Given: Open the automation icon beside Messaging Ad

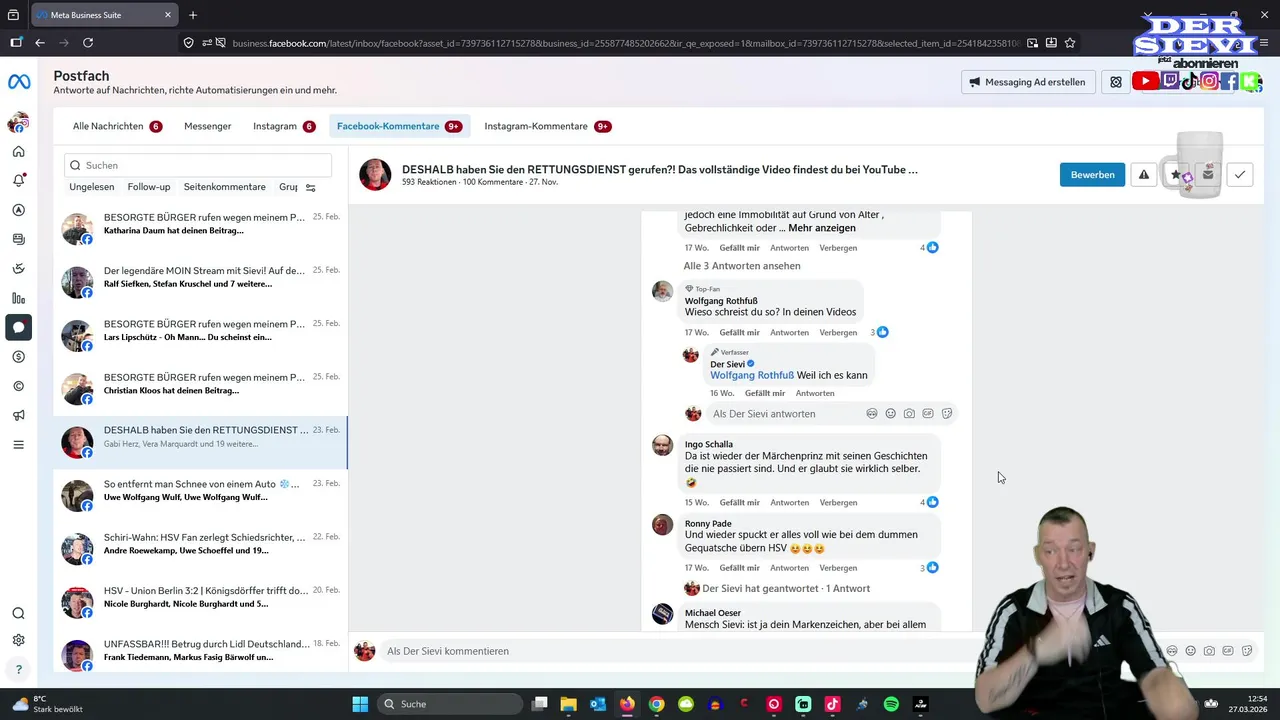Looking at the screenshot, I should [1116, 82].
